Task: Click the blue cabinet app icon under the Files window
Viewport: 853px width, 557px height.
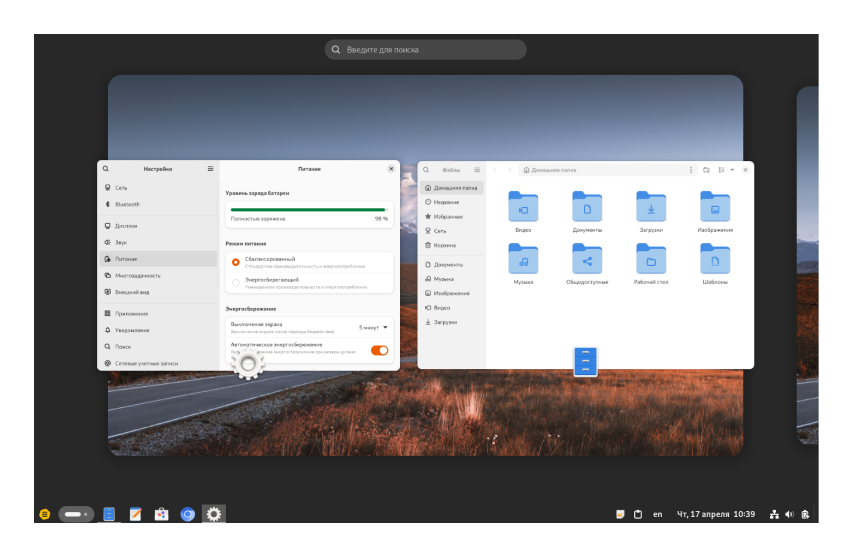Action: (x=585, y=362)
